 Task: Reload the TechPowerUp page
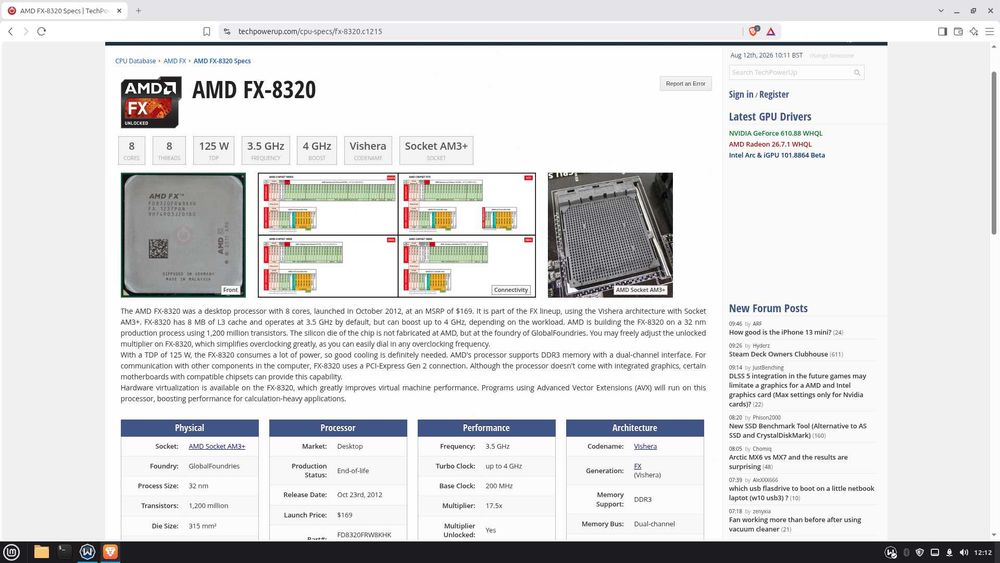[x=41, y=31]
